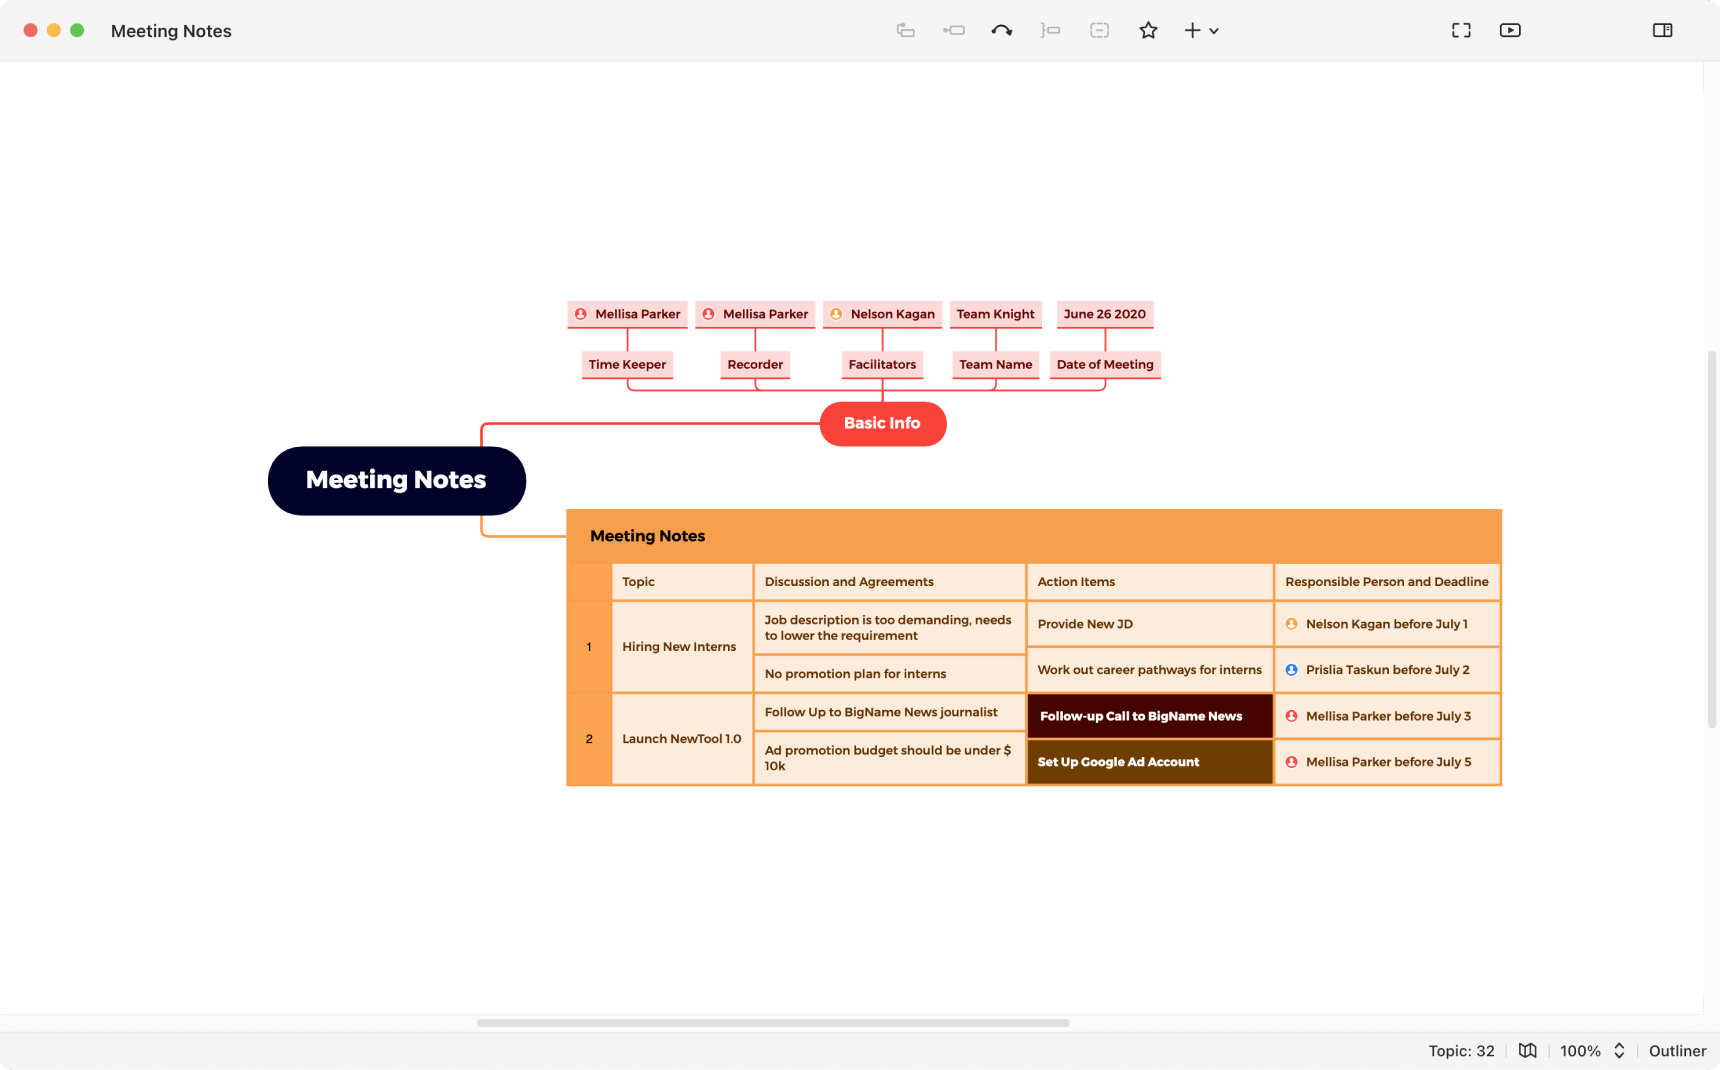Screen dimensions: 1720x1070
Task: Open the star Marker icon
Action: point(1148,30)
